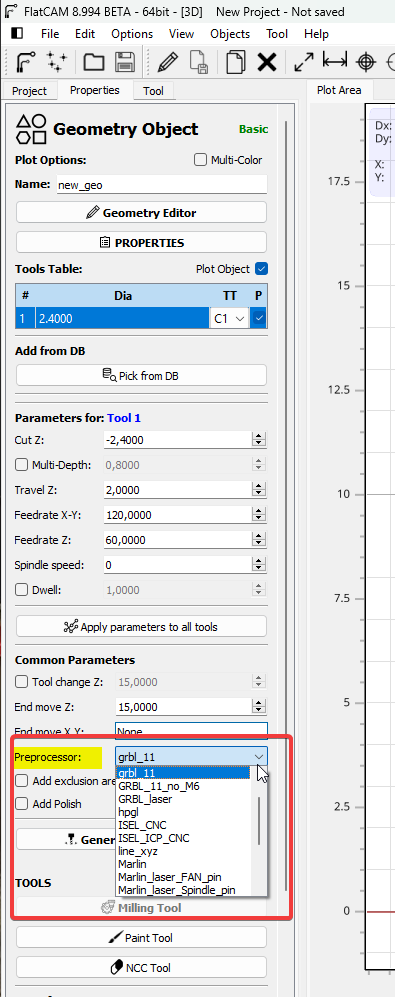This screenshot has height=997, width=395.
Task: Click the Travel Z value field
Action: coord(177,490)
